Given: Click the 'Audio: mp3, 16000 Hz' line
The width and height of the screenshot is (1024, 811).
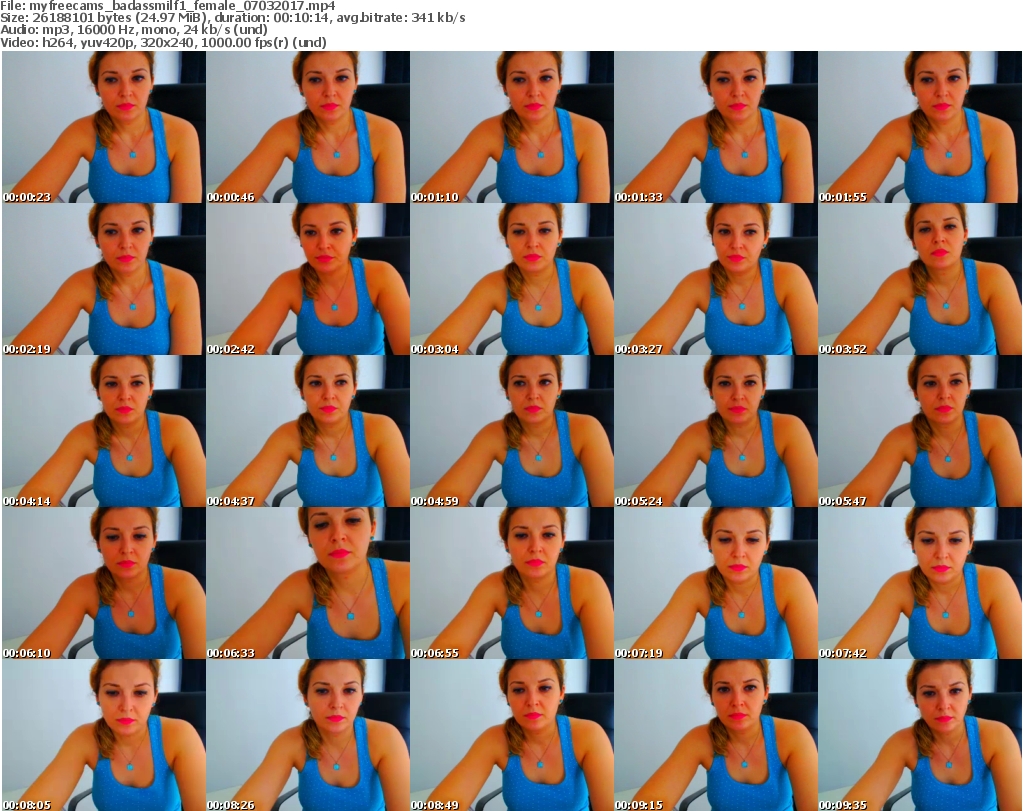Looking at the screenshot, I should (134, 30).
